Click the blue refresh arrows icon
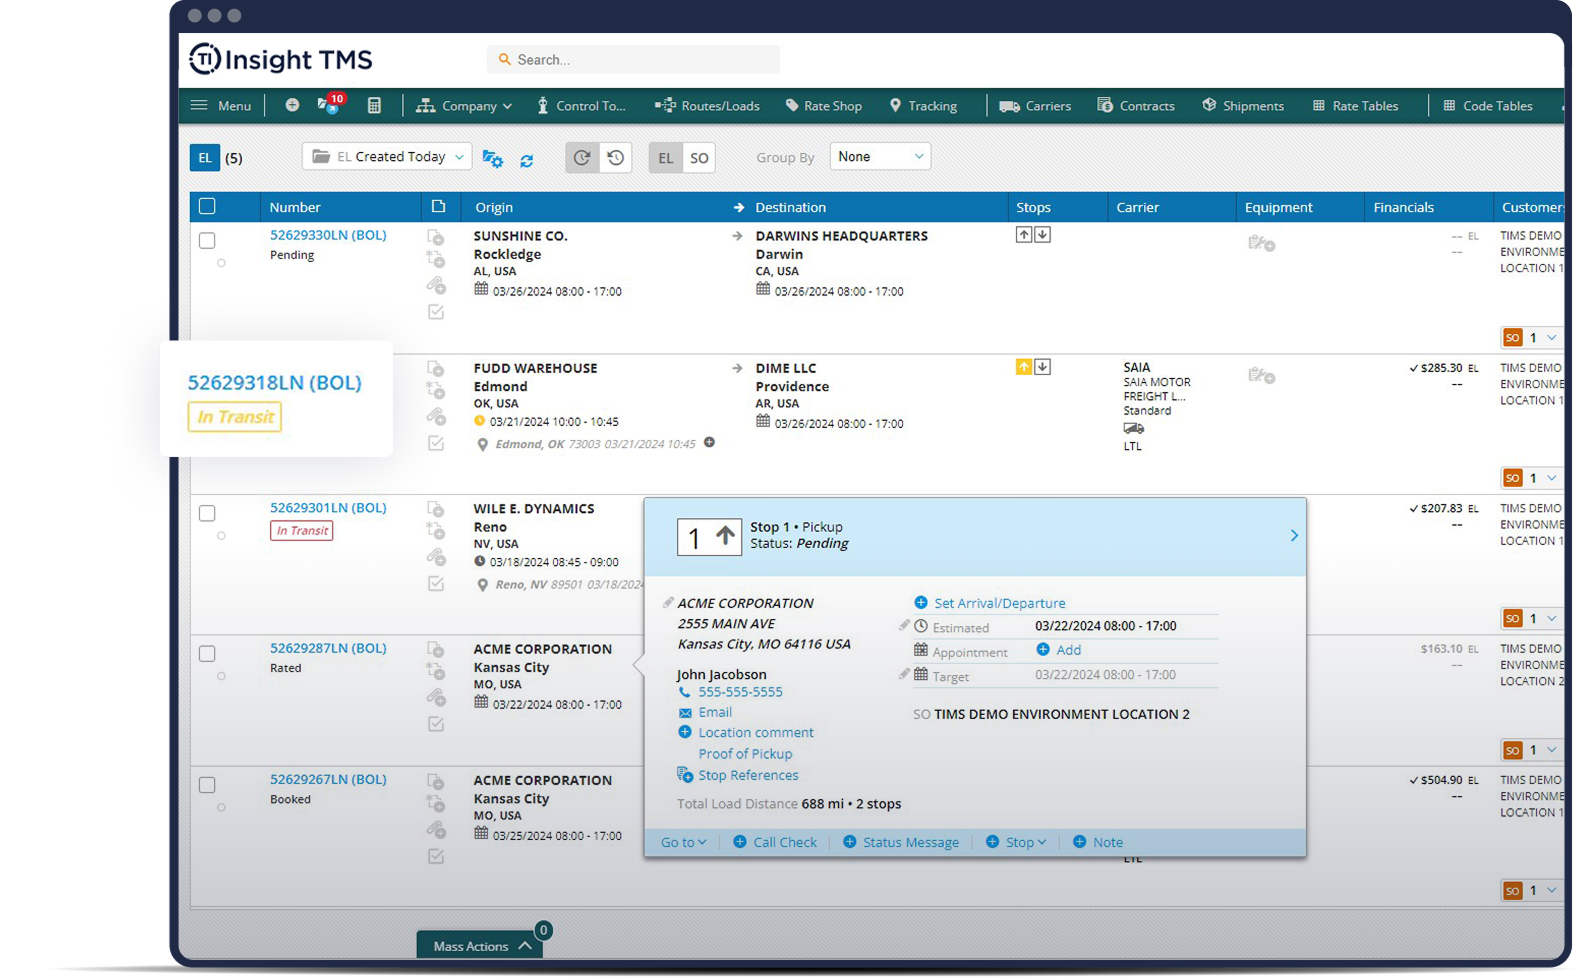Image resolution: width=1595 pixels, height=977 pixels. 526,160
